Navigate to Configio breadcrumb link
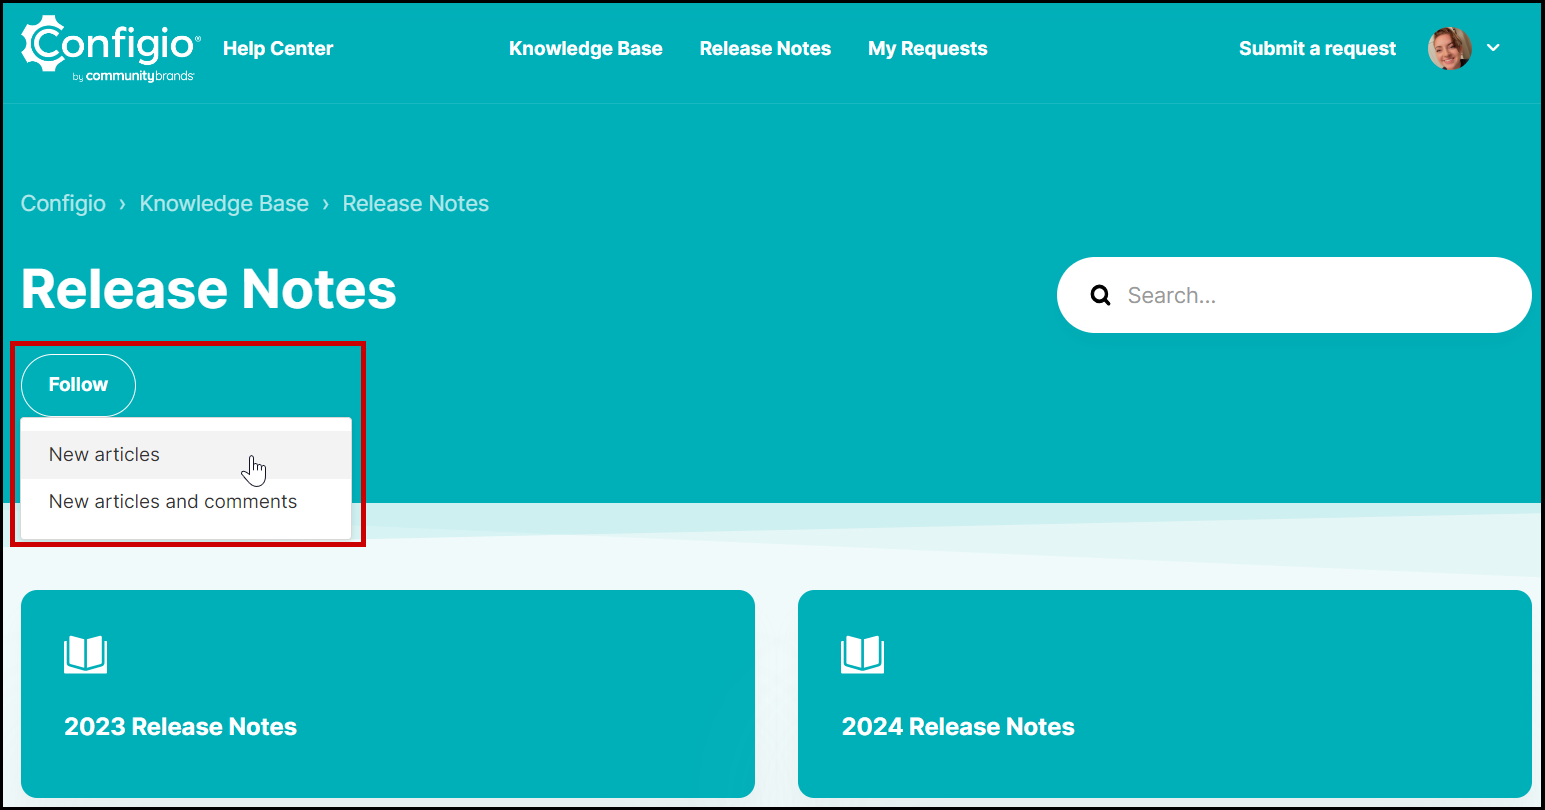Screen dimensions: 1545x810 coord(63,204)
